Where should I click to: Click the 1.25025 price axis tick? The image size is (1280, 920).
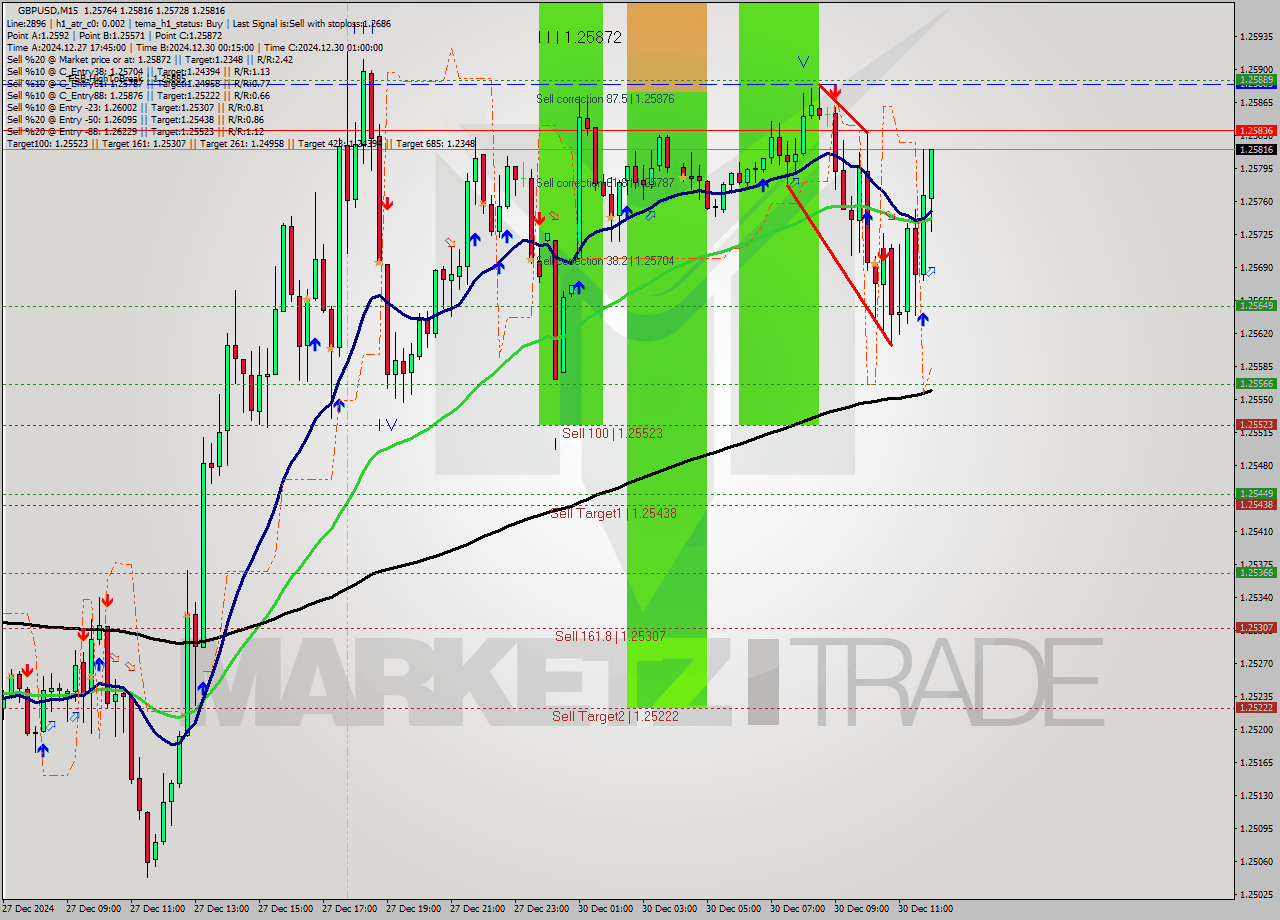coord(1256,894)
